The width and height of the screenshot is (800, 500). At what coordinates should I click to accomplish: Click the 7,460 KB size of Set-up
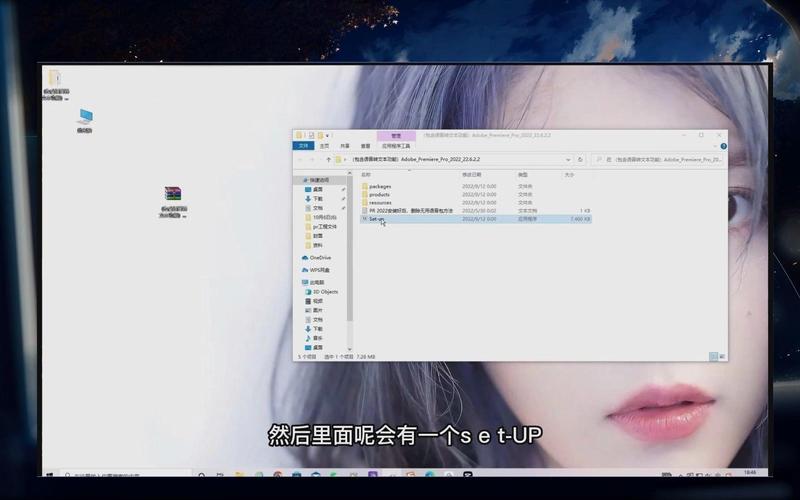[580, 219]
